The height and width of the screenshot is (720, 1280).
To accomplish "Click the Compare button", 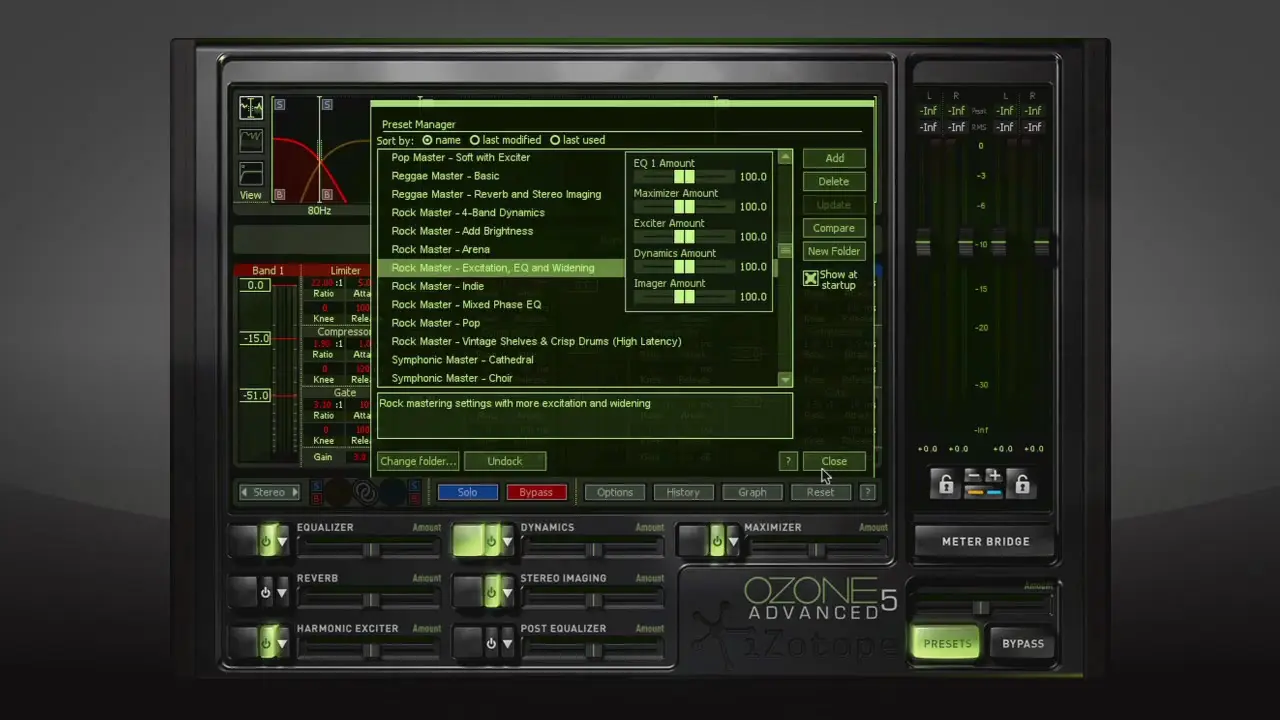I will 834,228.
